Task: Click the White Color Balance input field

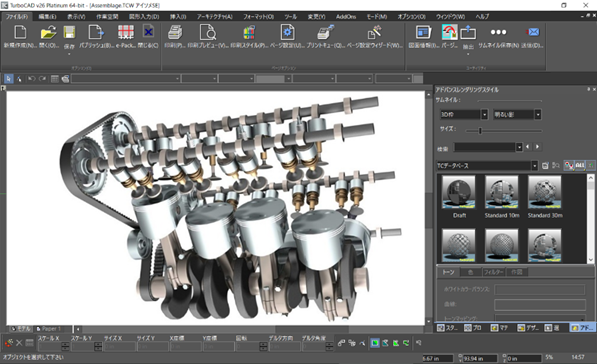Action: pyautogui.click(x=540, y=289)
